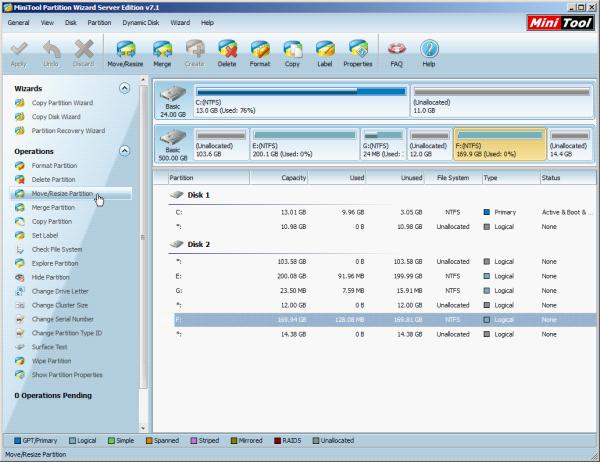Select C:(NTFS) block in disk map
The height and width of the screenshot is (462, 600).
point(301,101)
